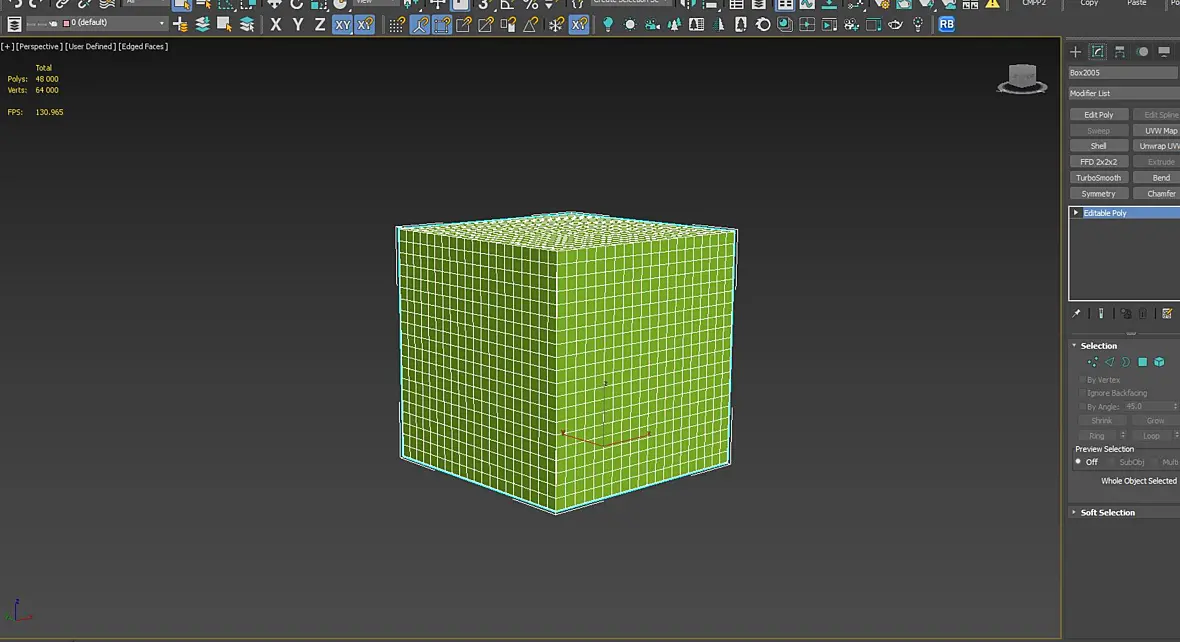Screen dimensions: 1180x642
Task: Click the circular arrow refresh icon
Action: (x=762, y=25)
